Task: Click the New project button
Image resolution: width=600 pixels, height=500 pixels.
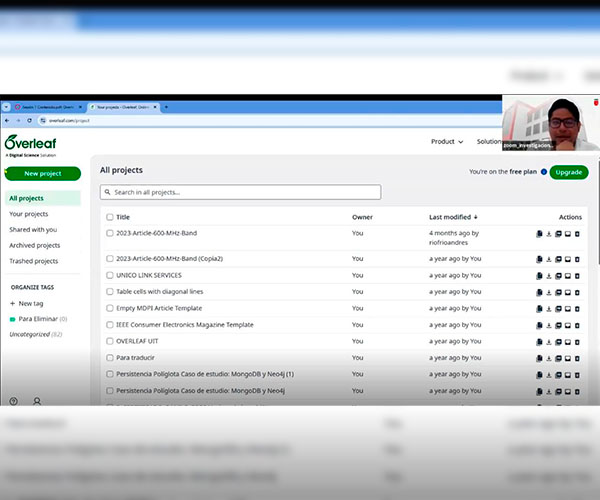Action: [43, 174]
